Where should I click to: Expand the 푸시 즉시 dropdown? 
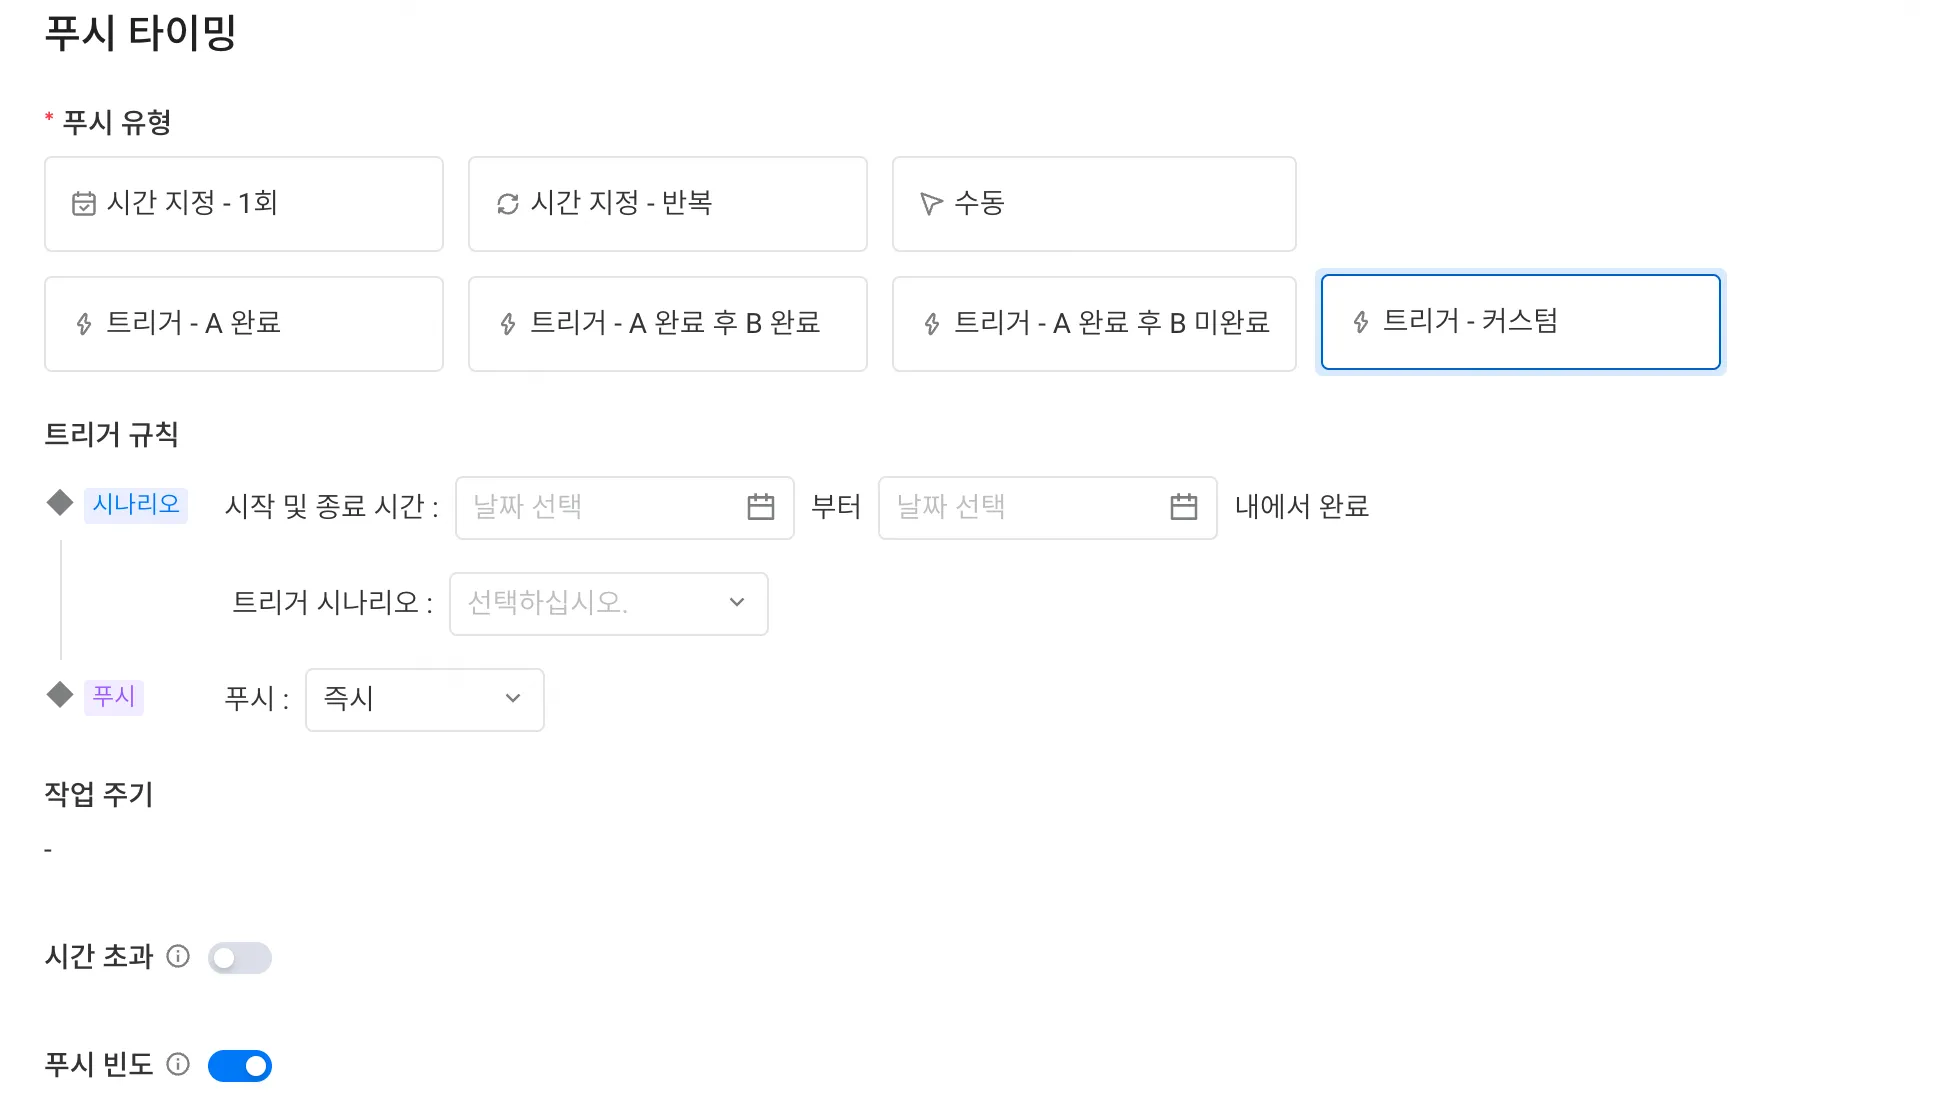(x=424, y=699)
